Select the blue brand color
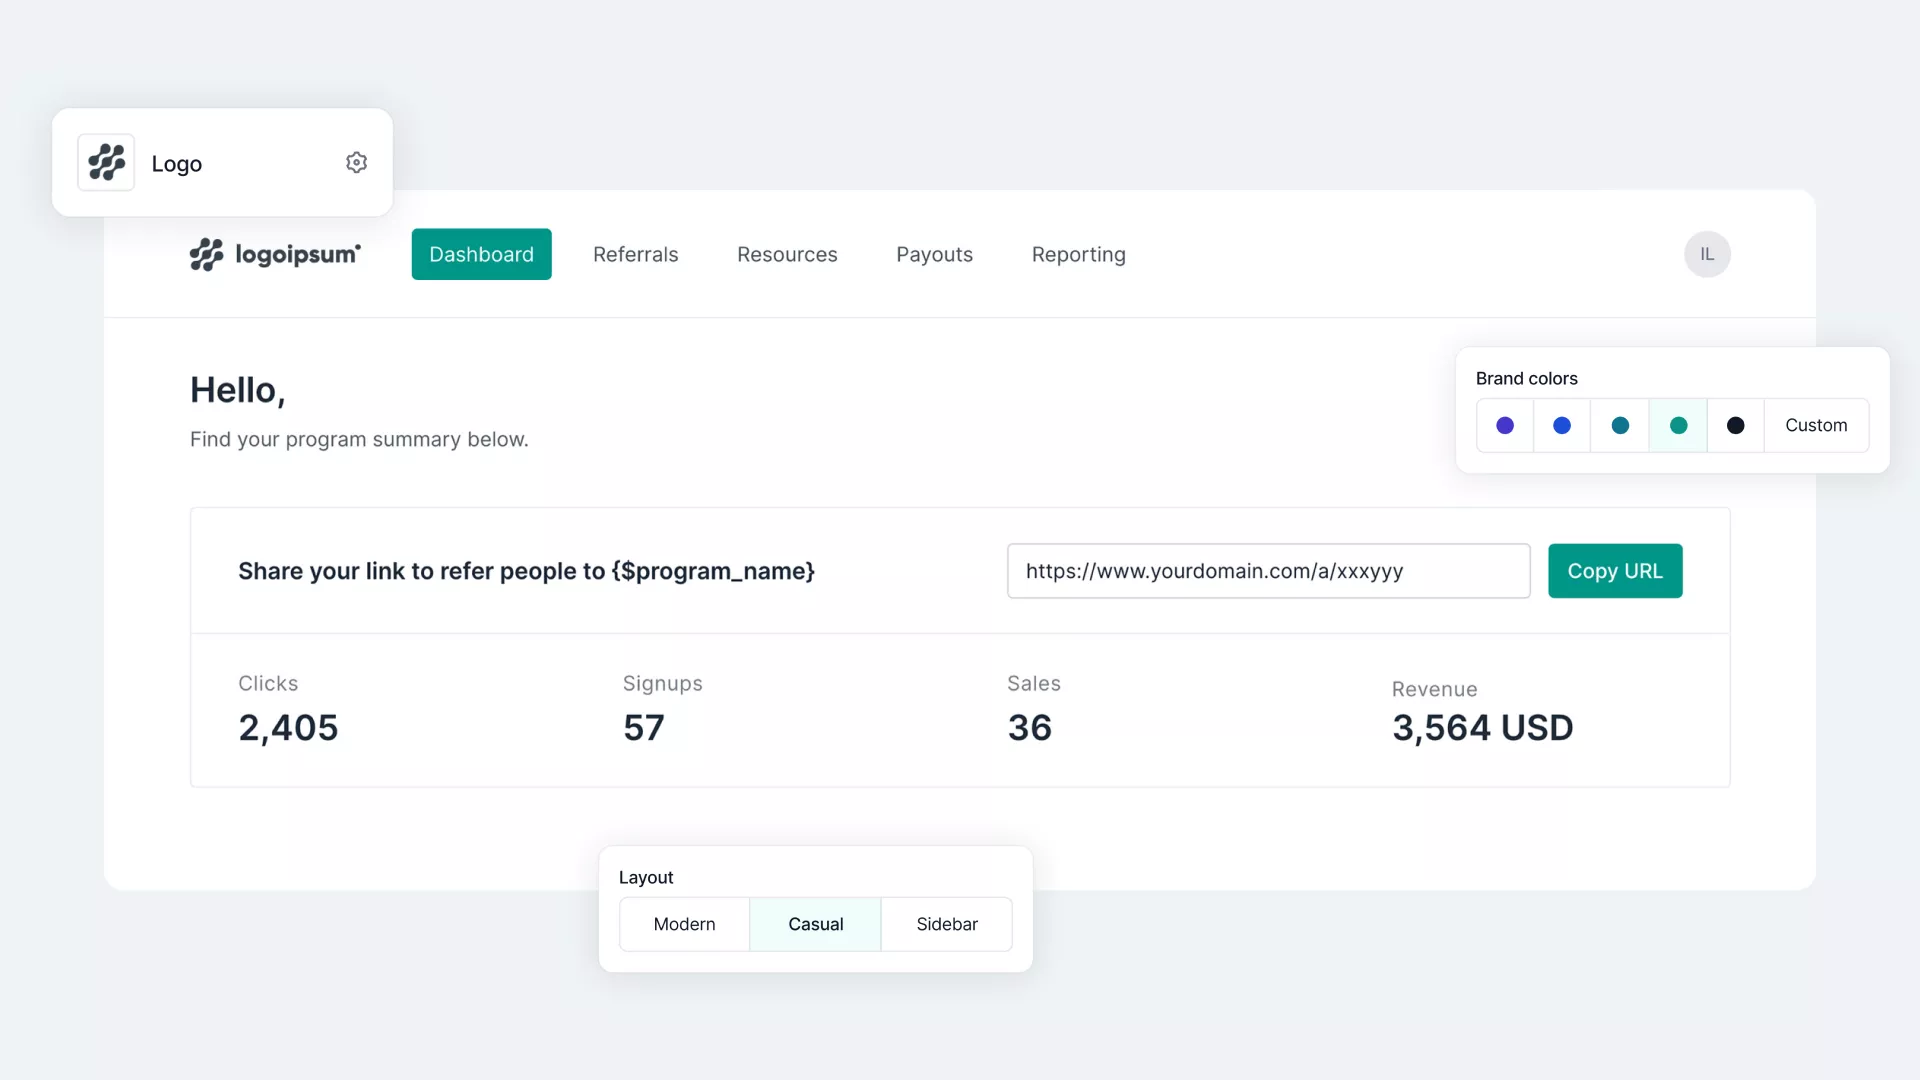The height and width of the screenshot is (1080, 1920). (1561, 426)
